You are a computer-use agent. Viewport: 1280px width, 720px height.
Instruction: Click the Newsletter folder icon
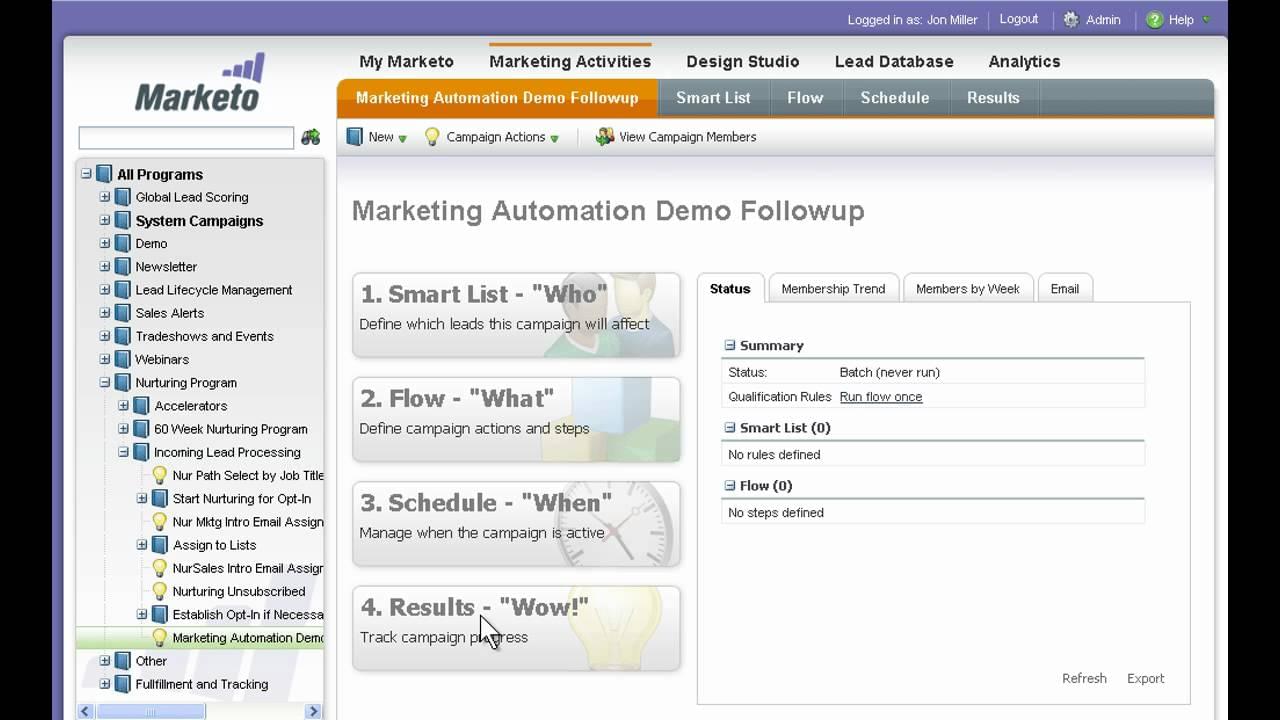[123, 267]
